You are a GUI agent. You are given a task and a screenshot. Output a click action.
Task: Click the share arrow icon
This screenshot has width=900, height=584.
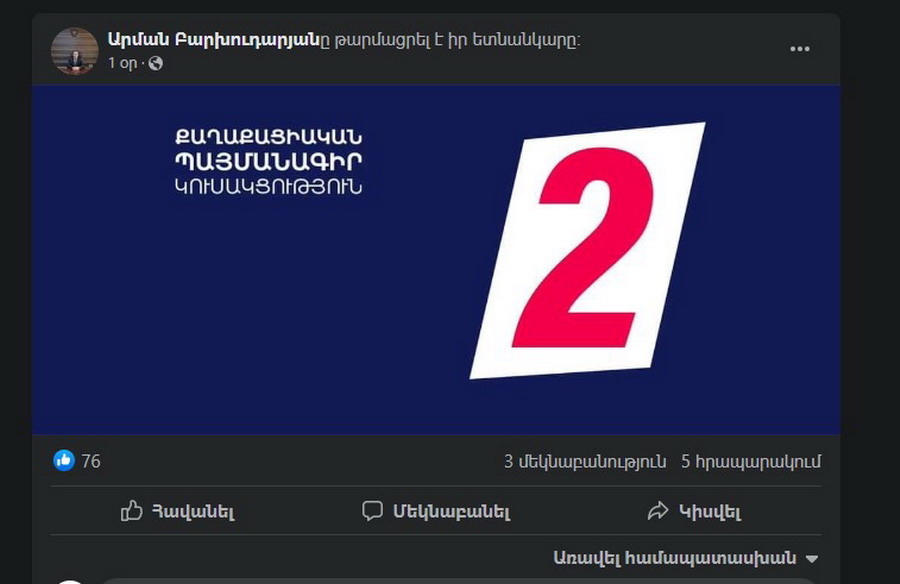click(x=658, y=510)
